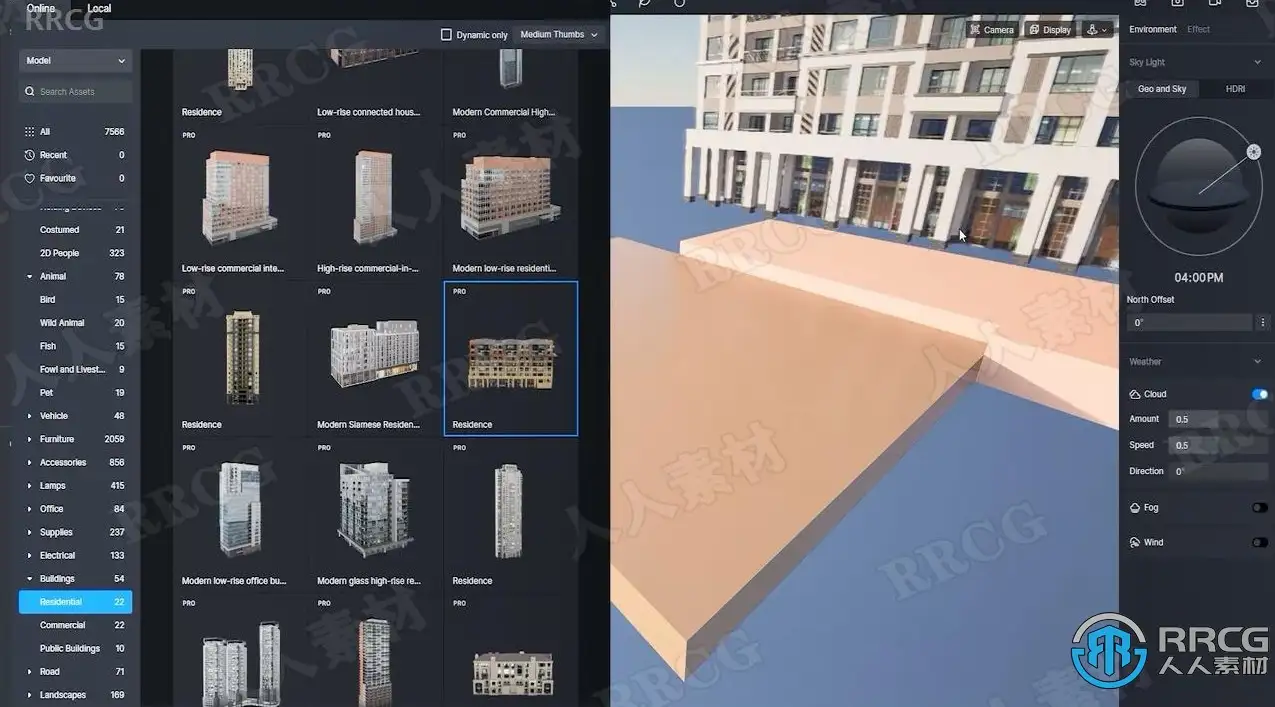Collapse the Animal category tree arrow

click(x=29, y=277)
